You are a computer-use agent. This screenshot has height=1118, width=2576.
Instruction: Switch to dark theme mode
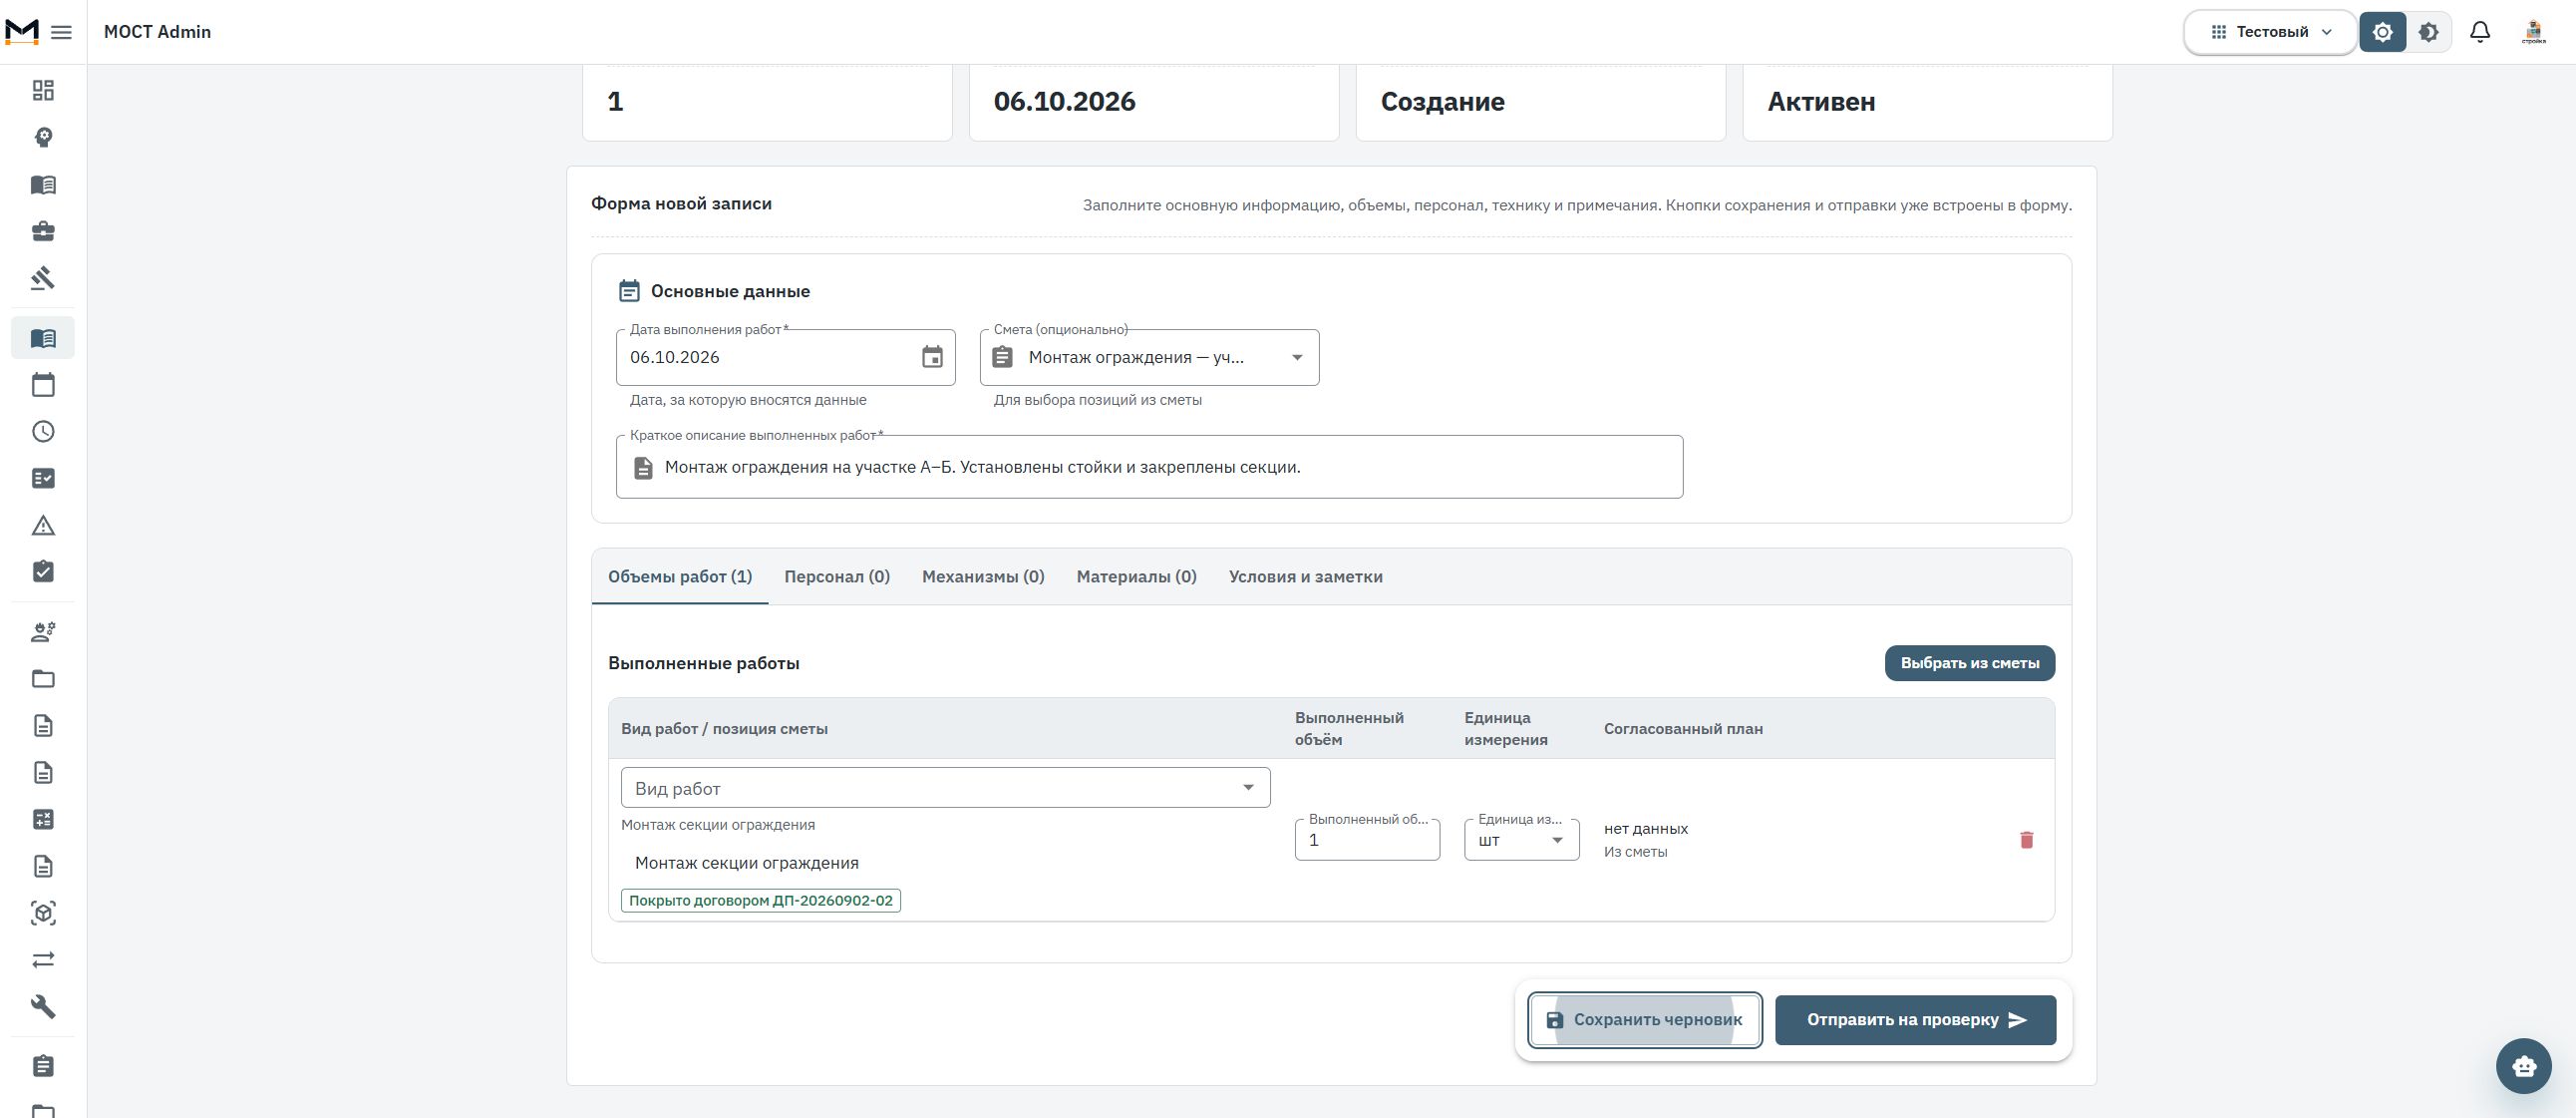(2429, 32)
